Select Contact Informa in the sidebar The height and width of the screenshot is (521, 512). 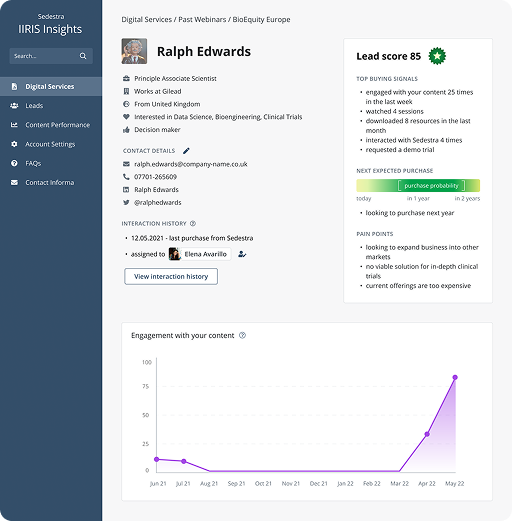click(x=51, y=183)
